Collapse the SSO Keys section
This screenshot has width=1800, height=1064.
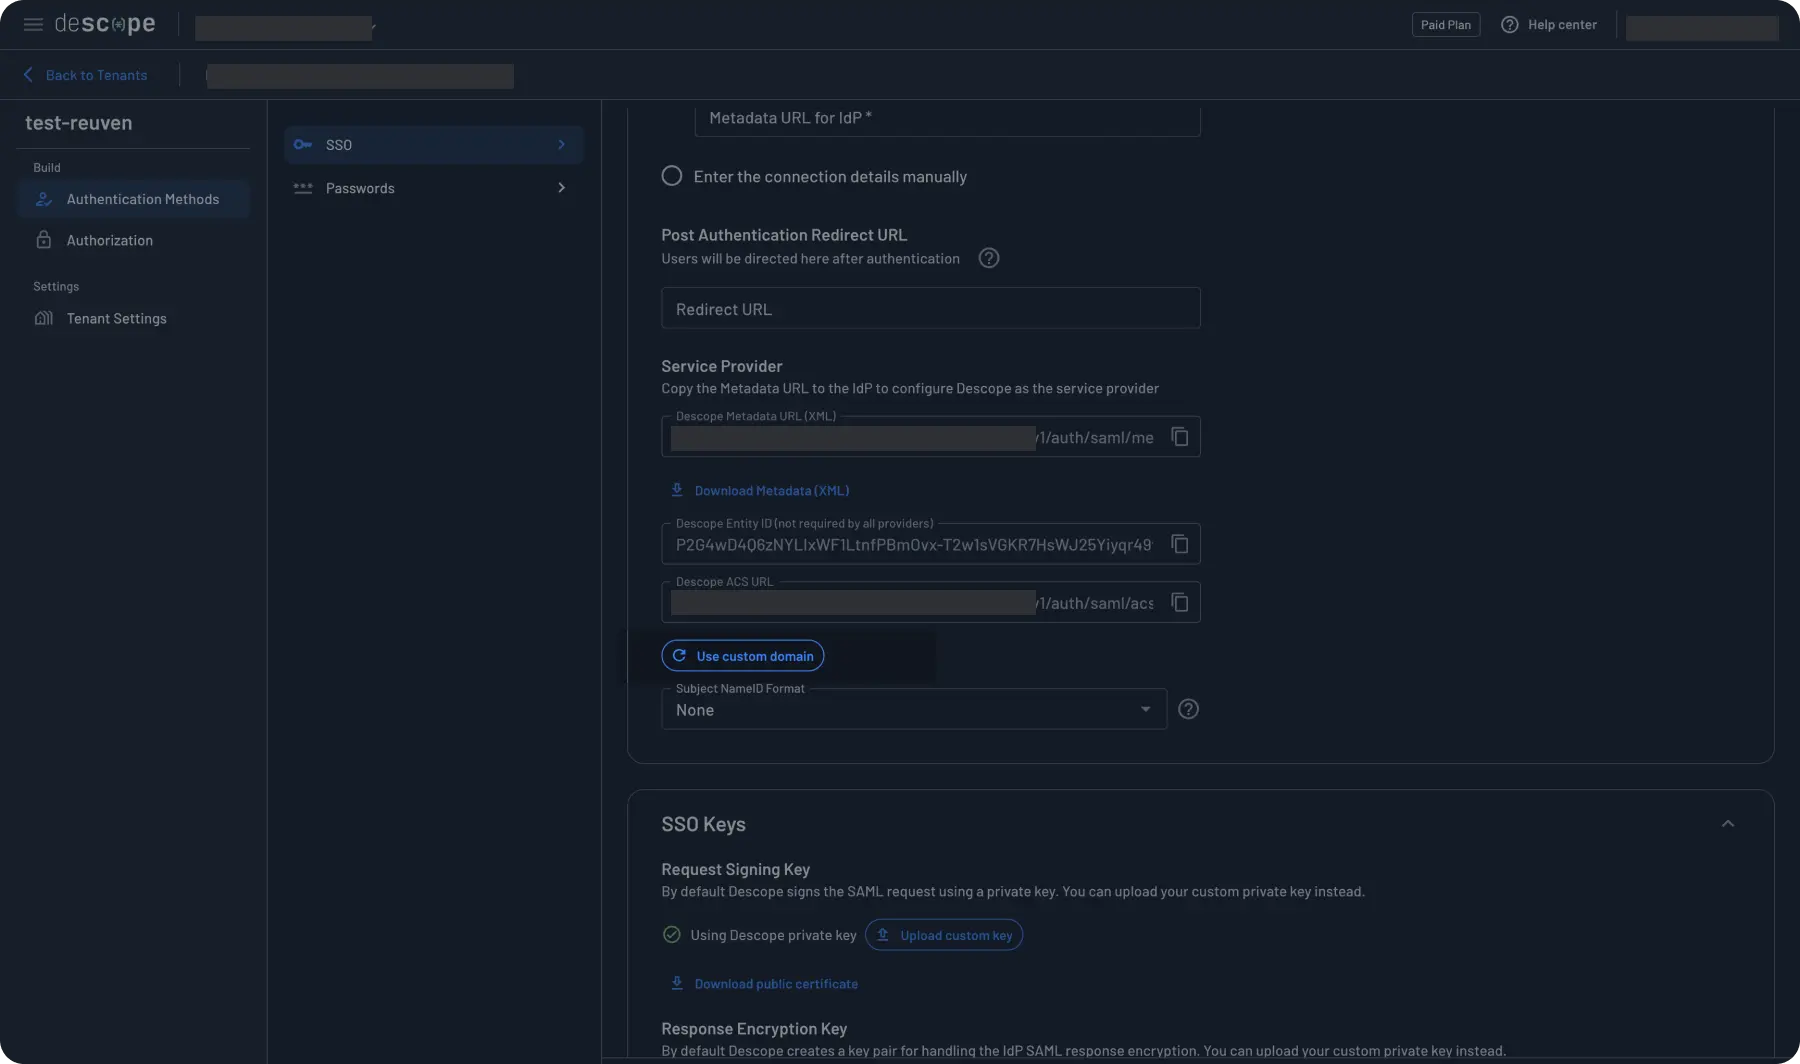(1728, 822)
